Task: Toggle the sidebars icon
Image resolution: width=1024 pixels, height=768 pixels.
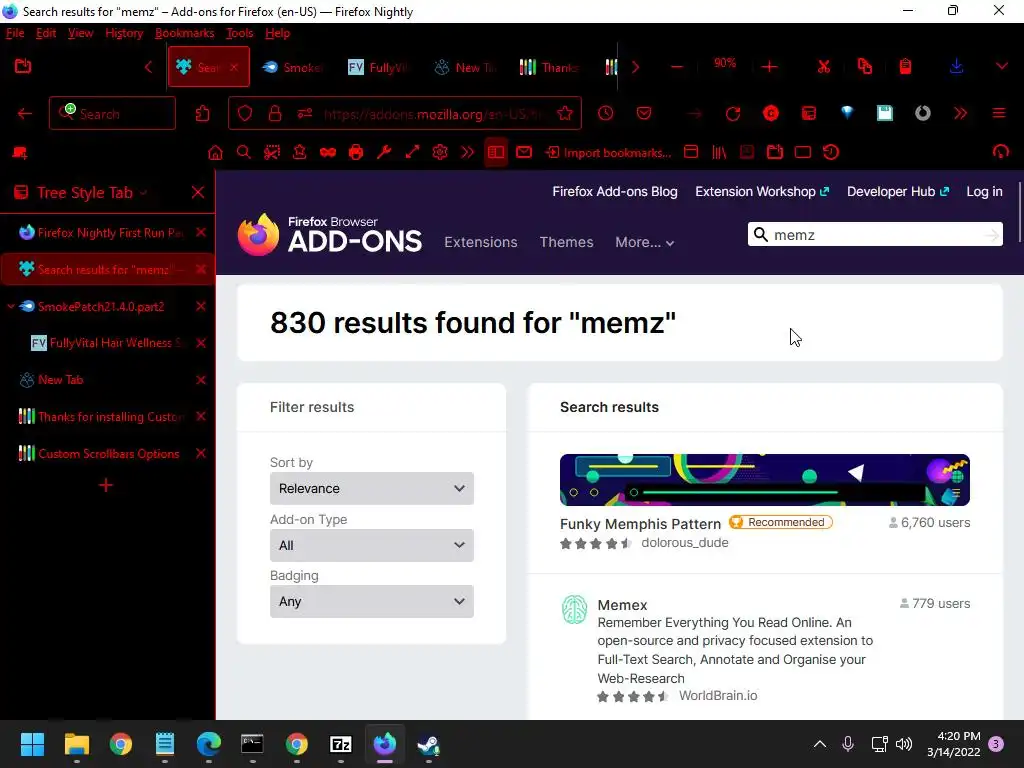Action: pos(496,153)
